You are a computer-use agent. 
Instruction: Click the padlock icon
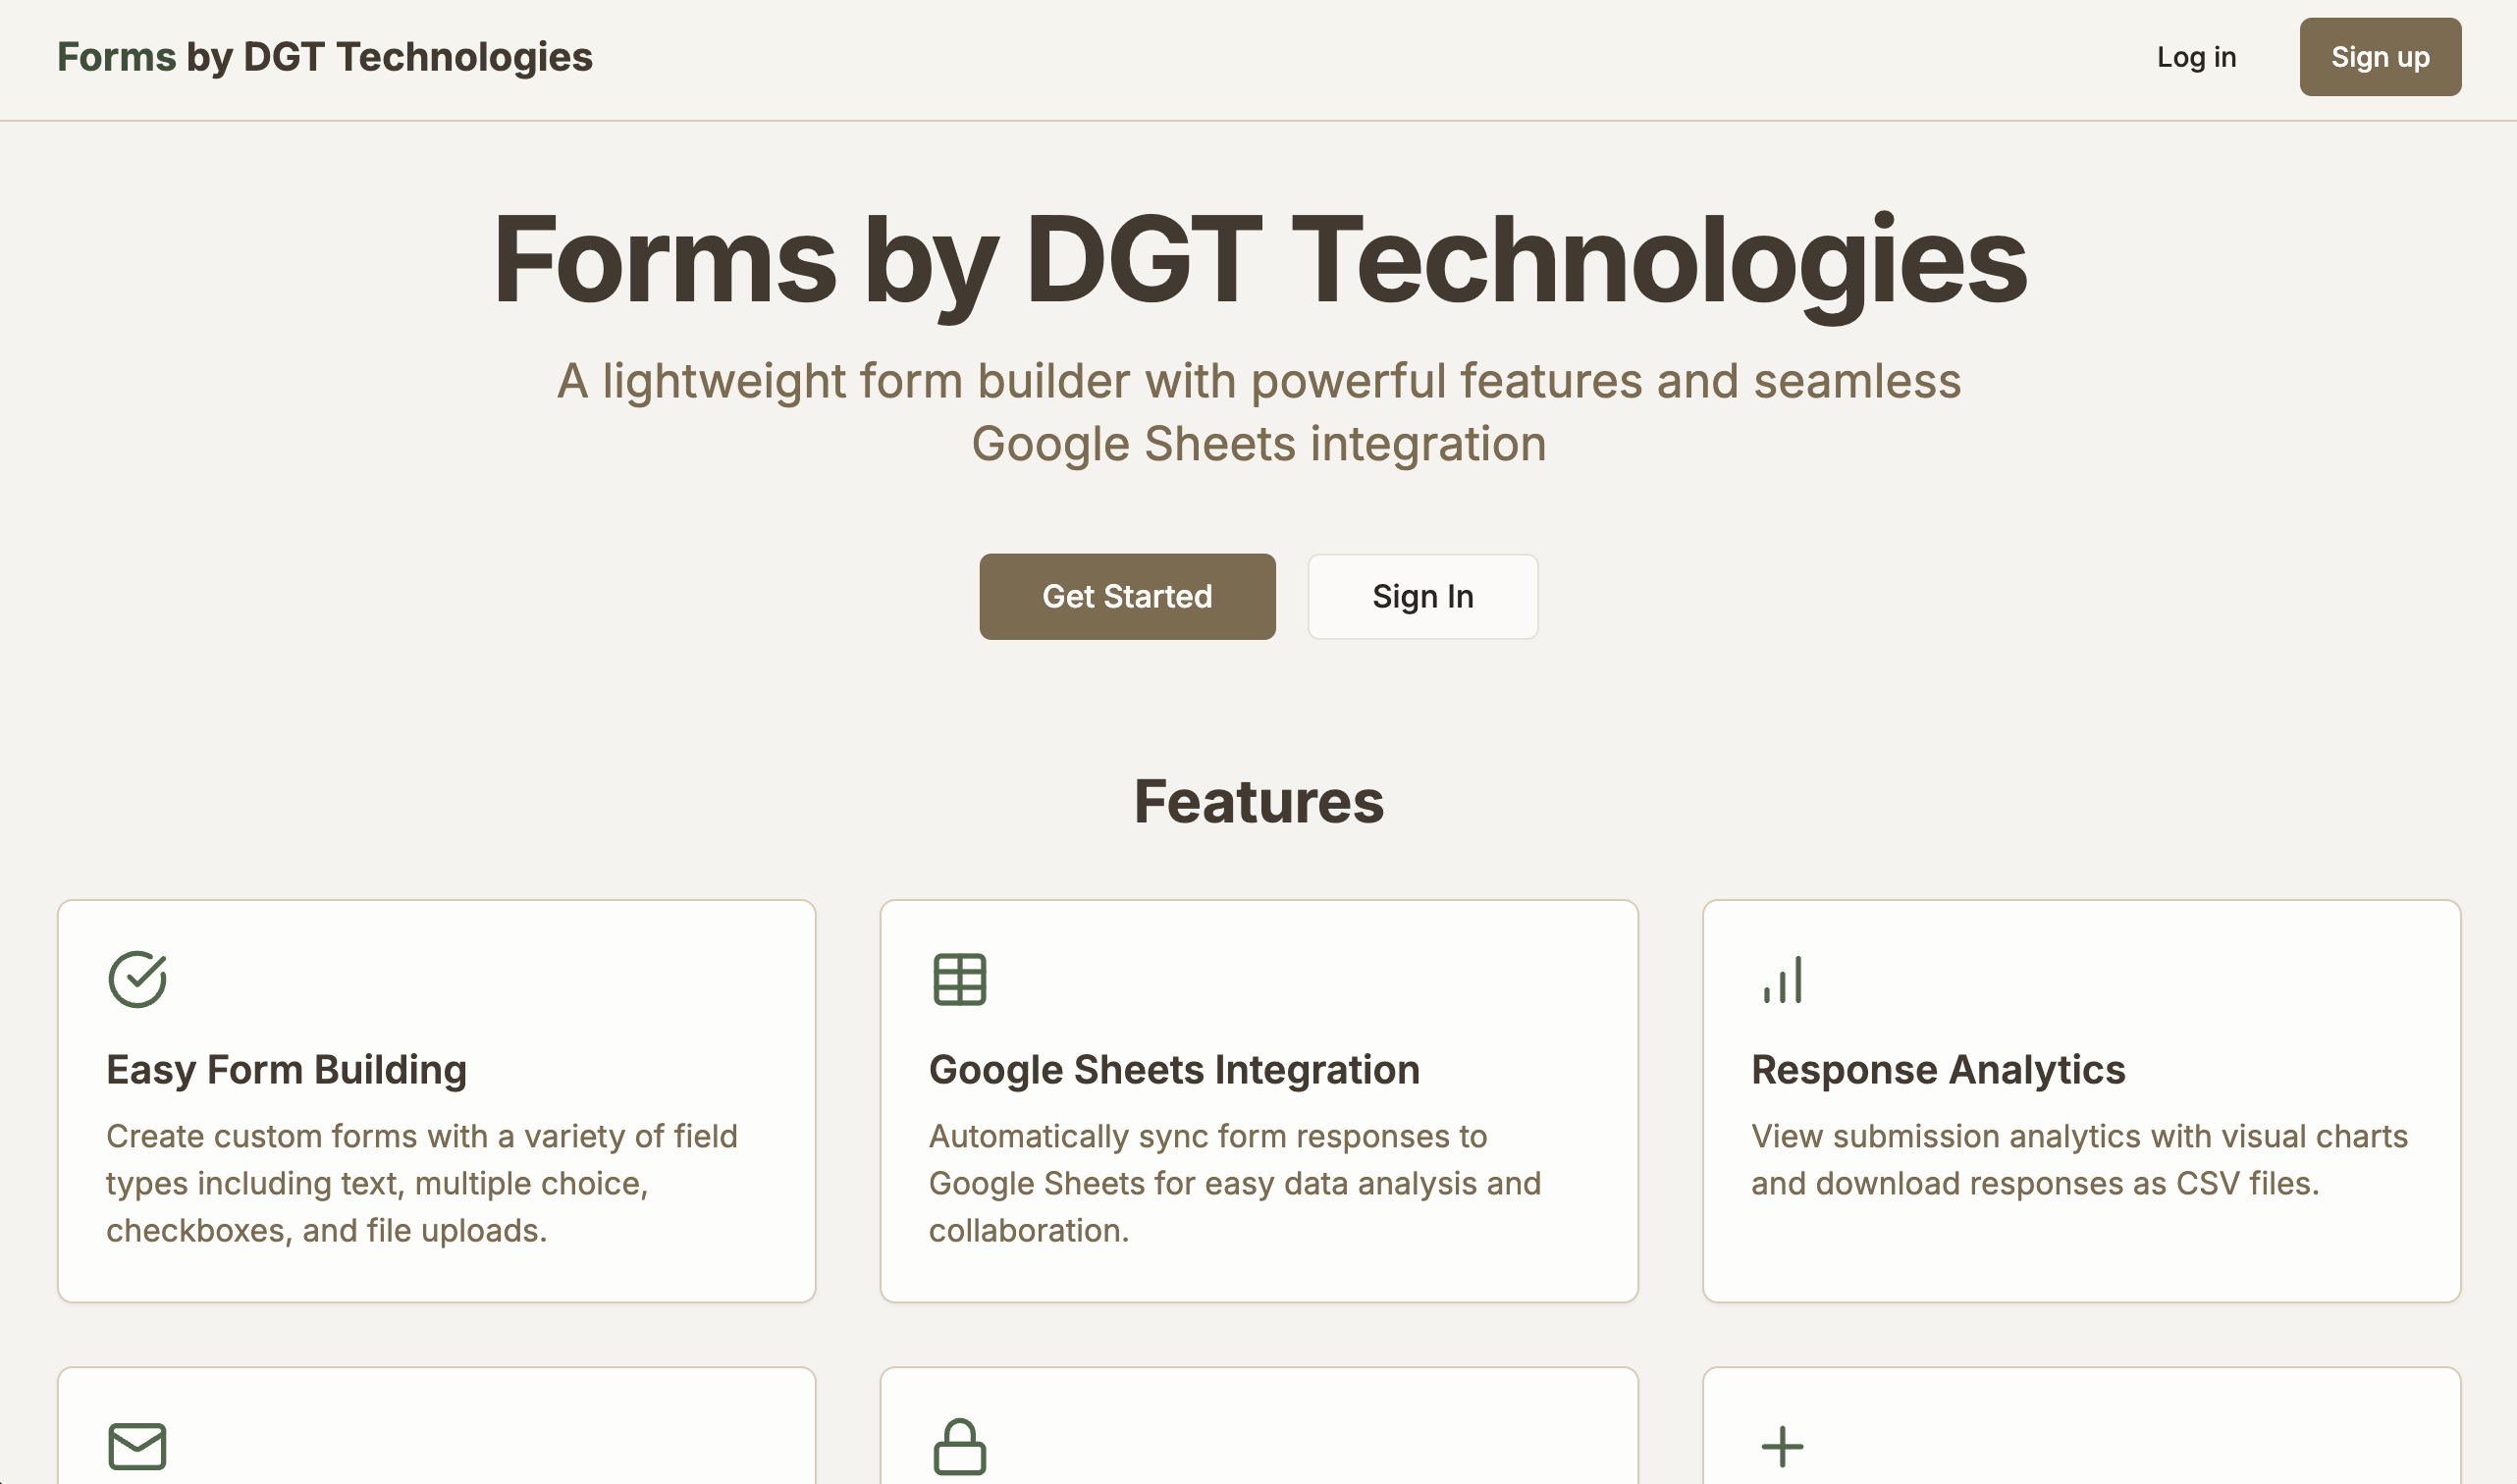coord(959,1446)
